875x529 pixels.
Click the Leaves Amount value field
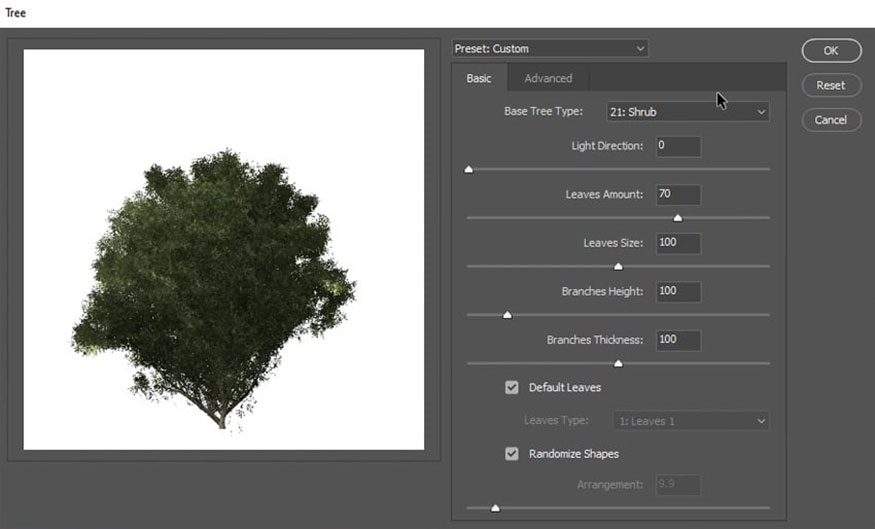click(678, 194)
